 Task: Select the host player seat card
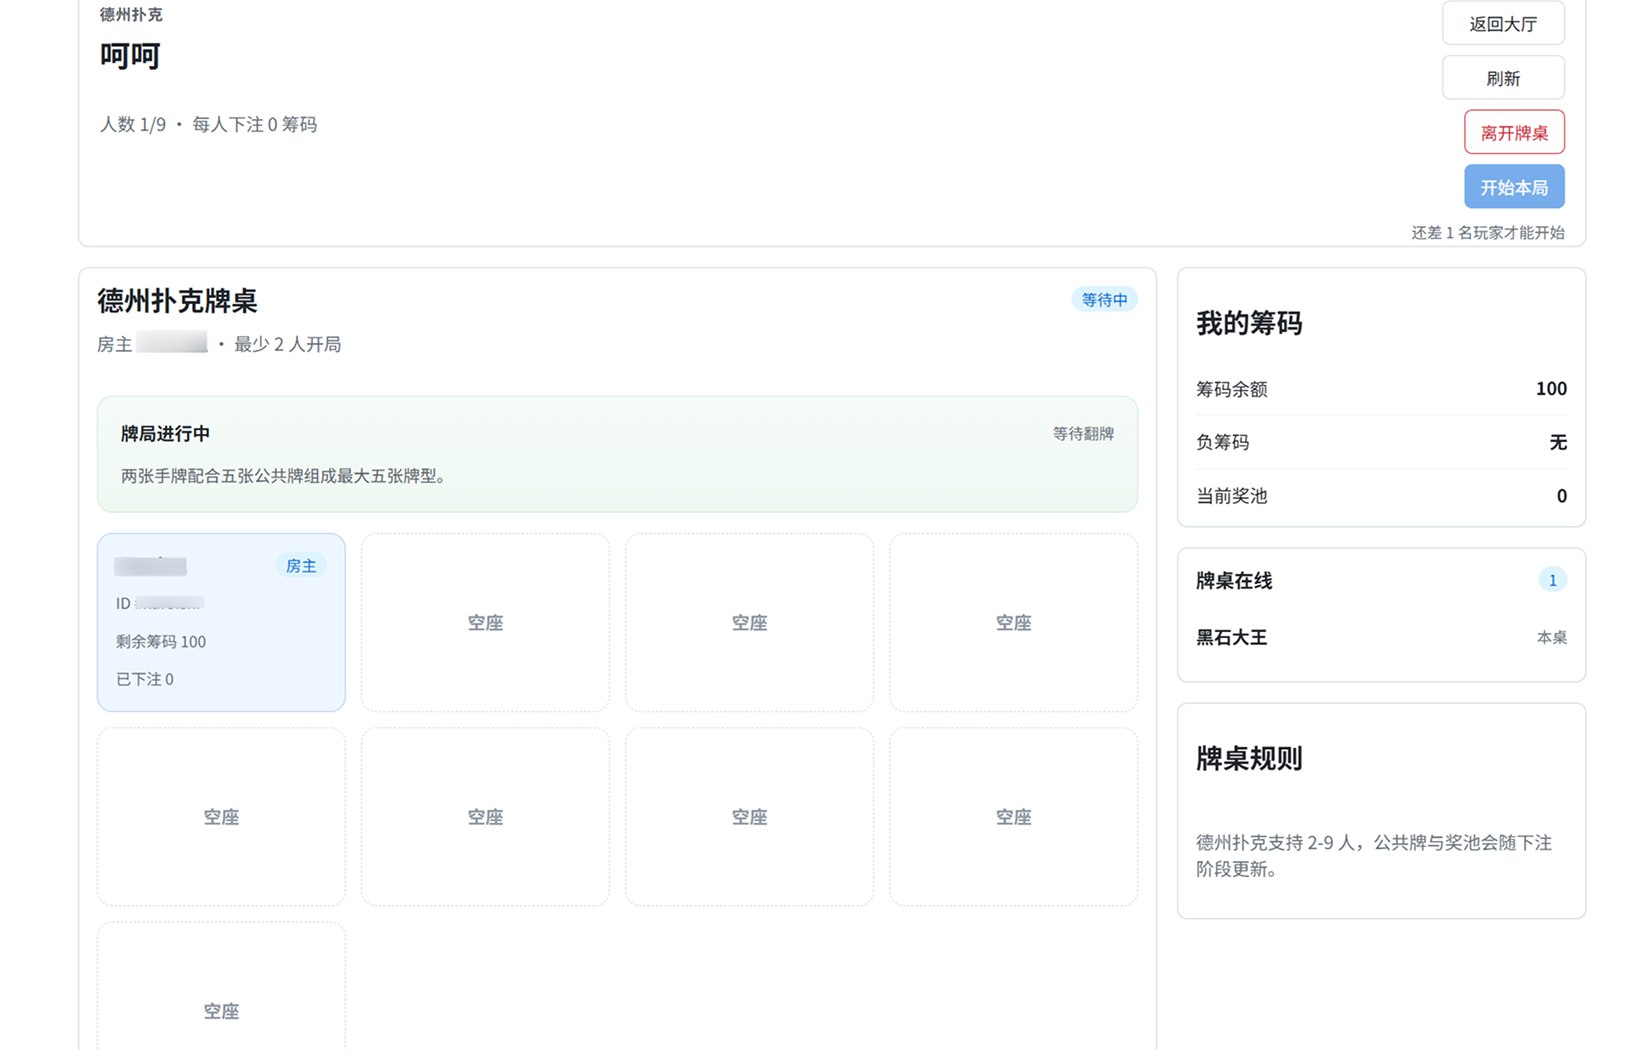[221, 622]
